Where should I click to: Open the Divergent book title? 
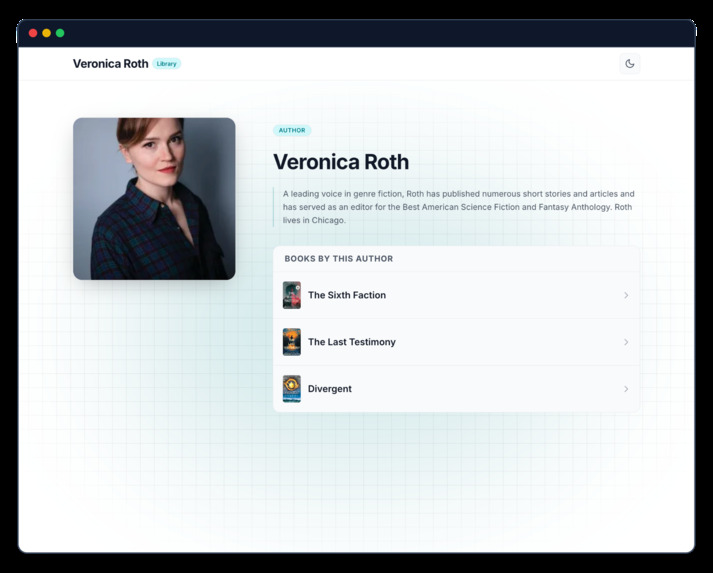point(330,389)
